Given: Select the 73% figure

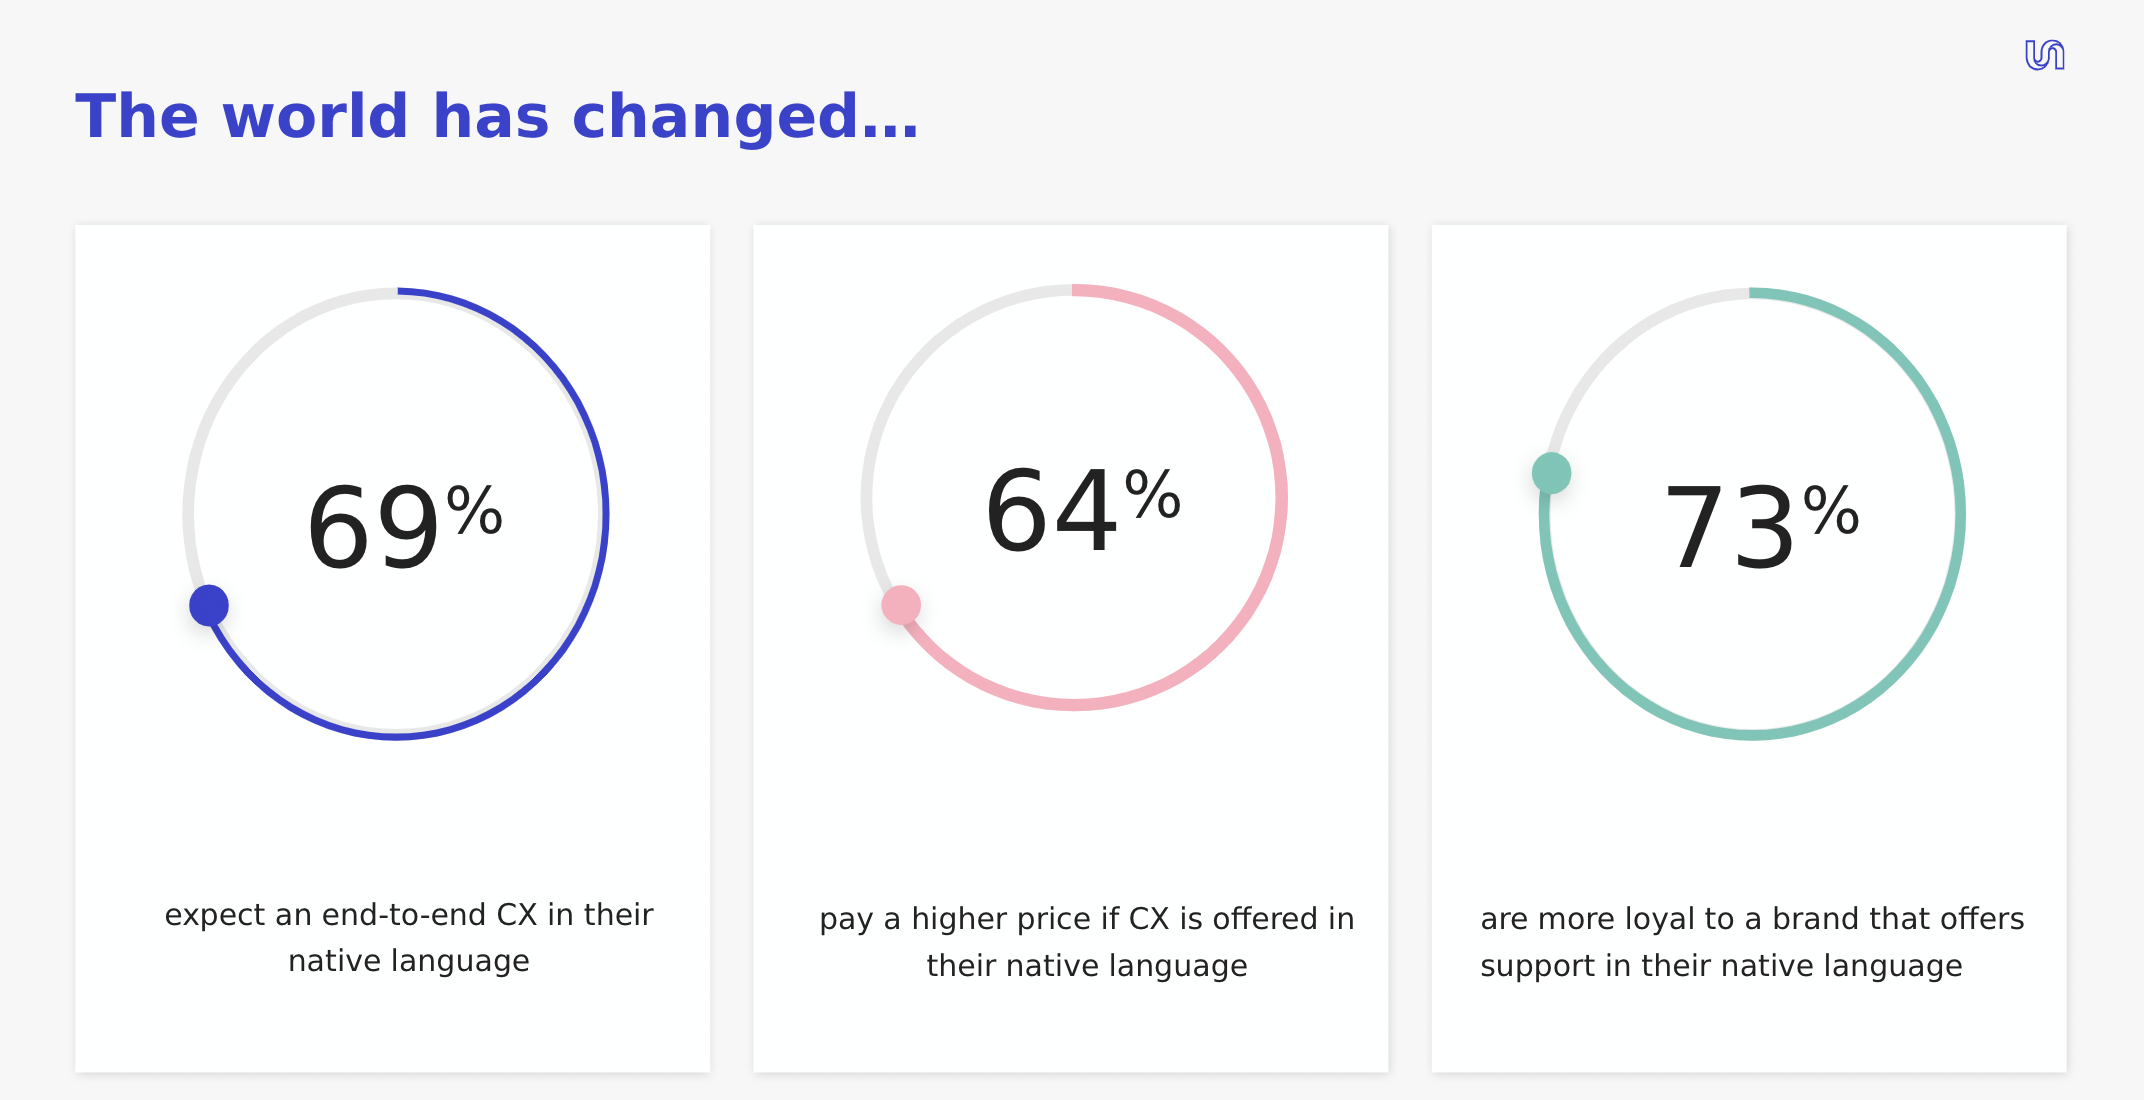Looking at the screenshot, I should 1761,525.
